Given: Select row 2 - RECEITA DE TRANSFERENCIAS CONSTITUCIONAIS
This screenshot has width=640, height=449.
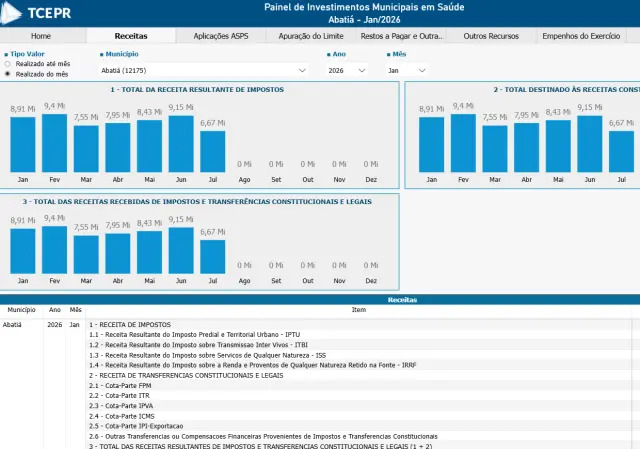Looking at the screenshot, I should (359, 376).
